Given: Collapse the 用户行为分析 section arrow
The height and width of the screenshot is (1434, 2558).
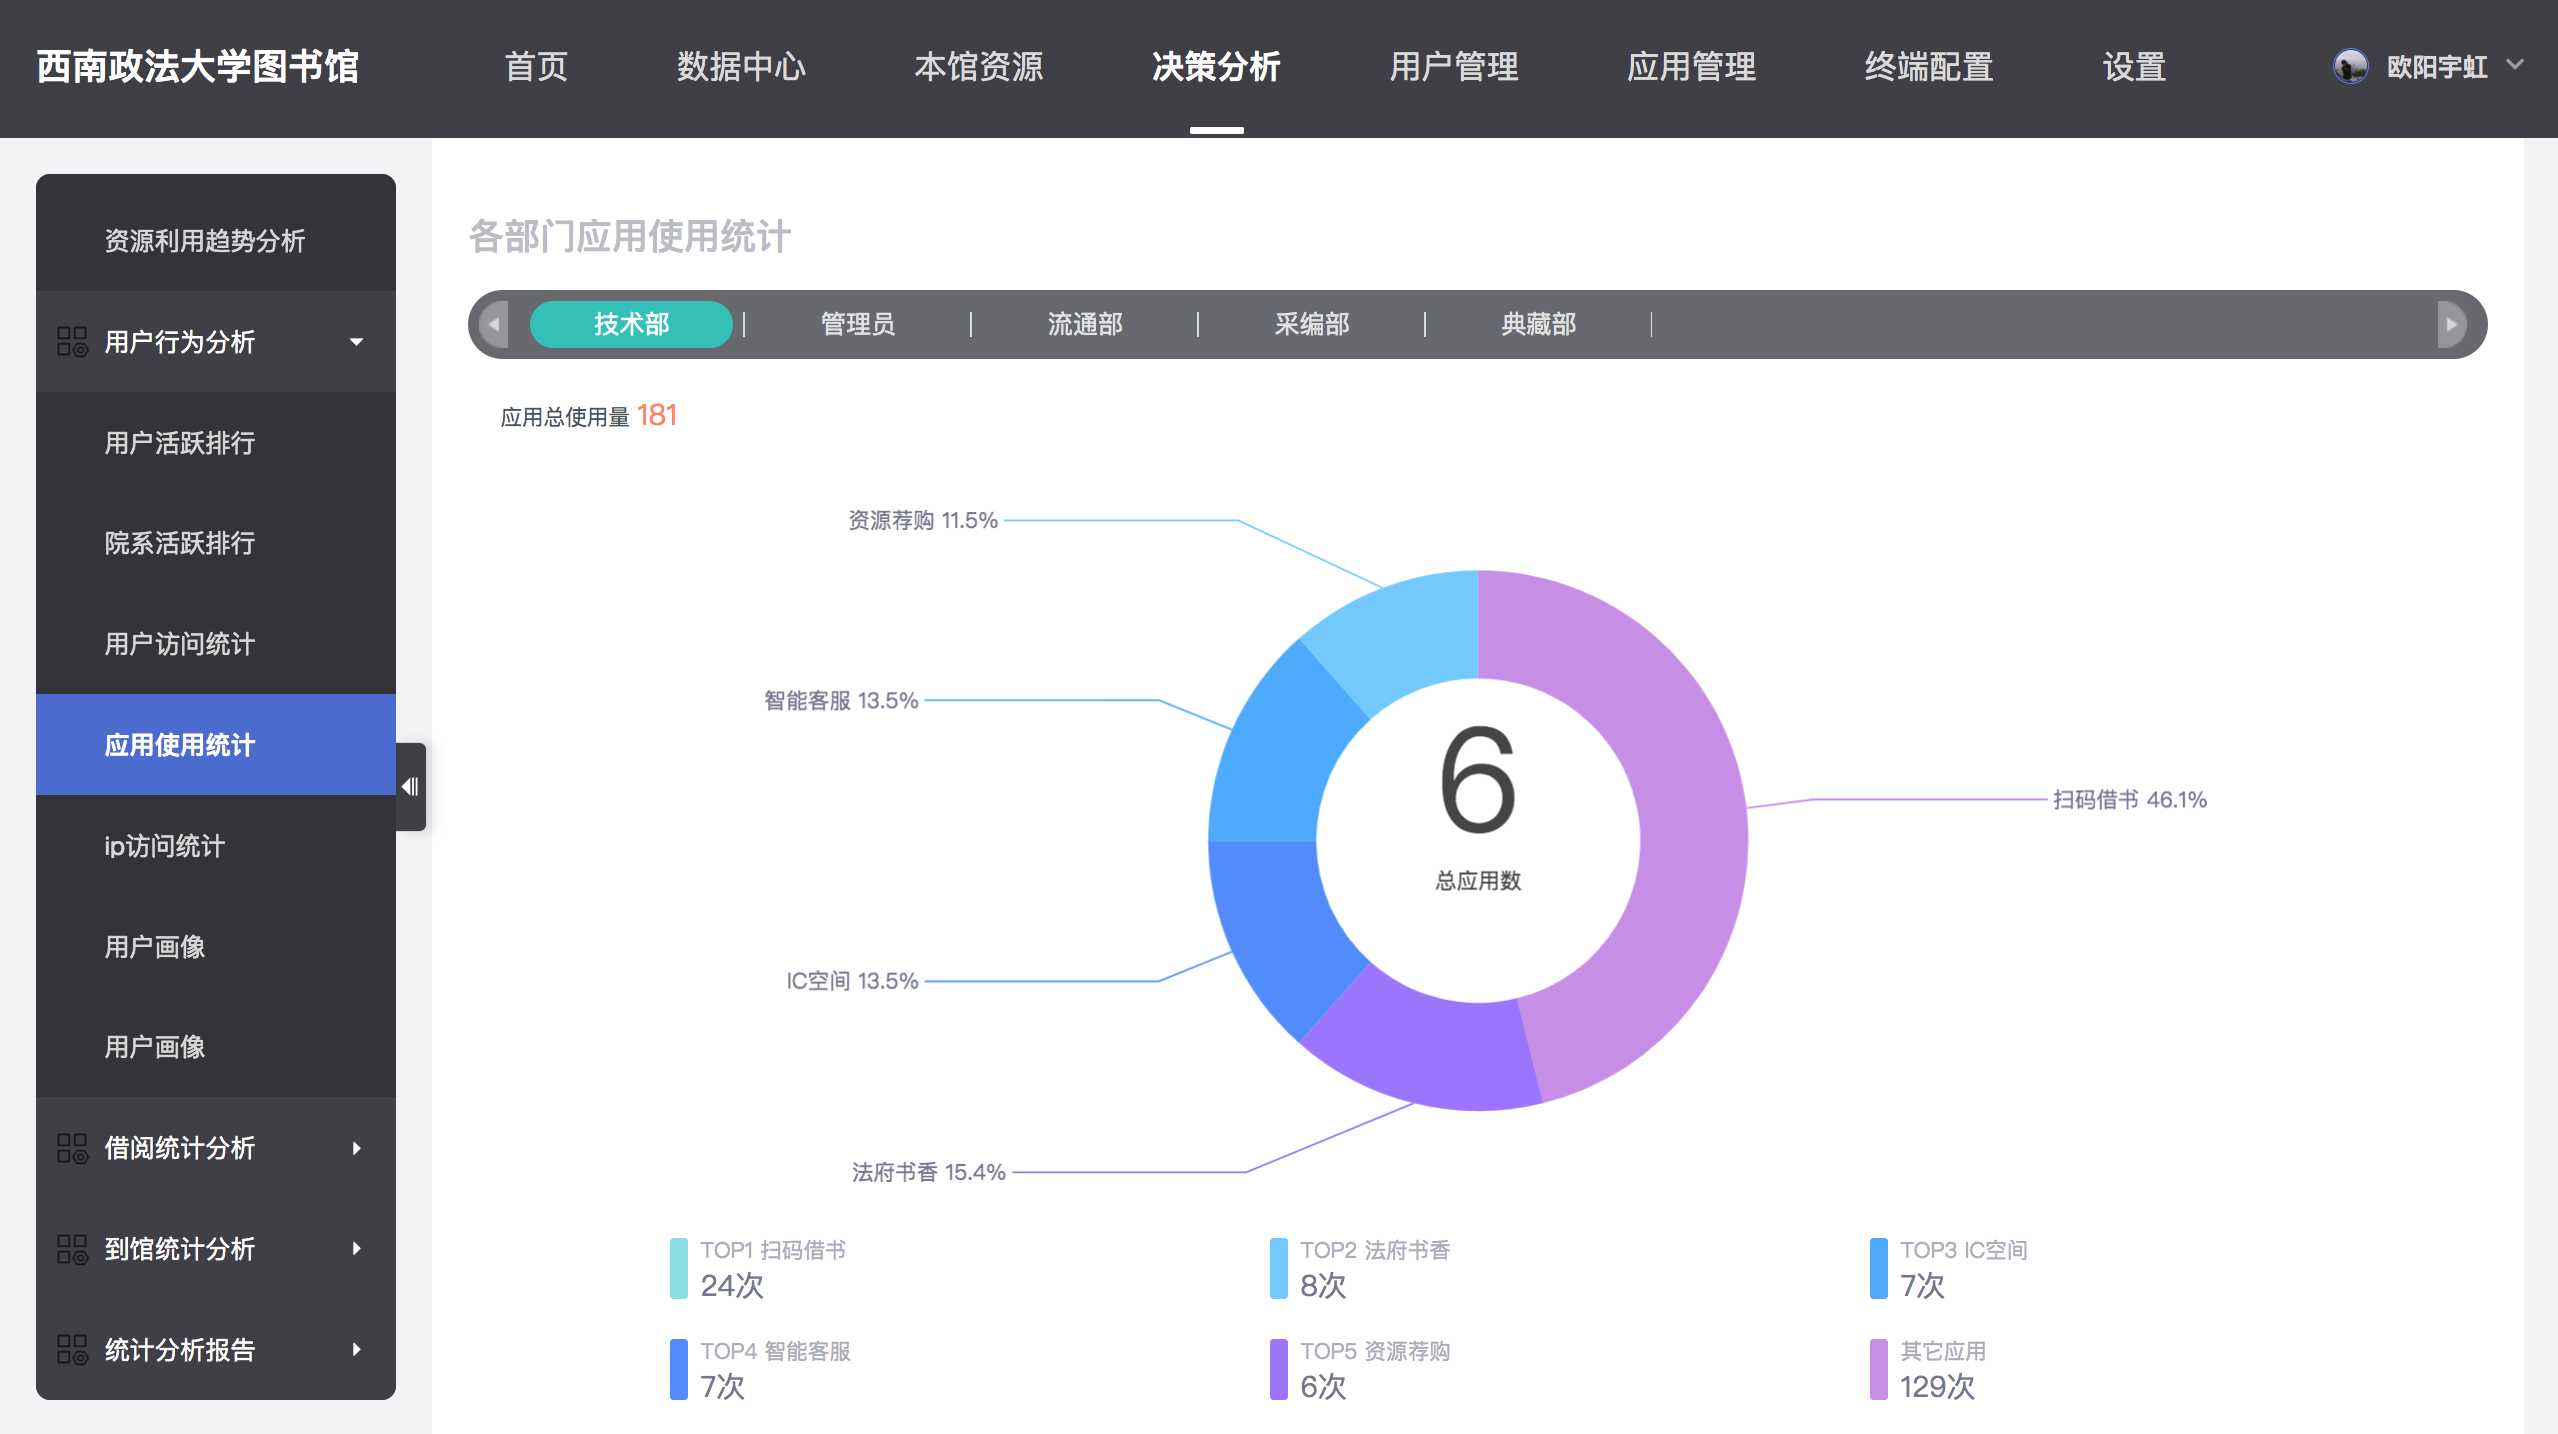Looking at the screenshot, I should (x=356, y=342).
